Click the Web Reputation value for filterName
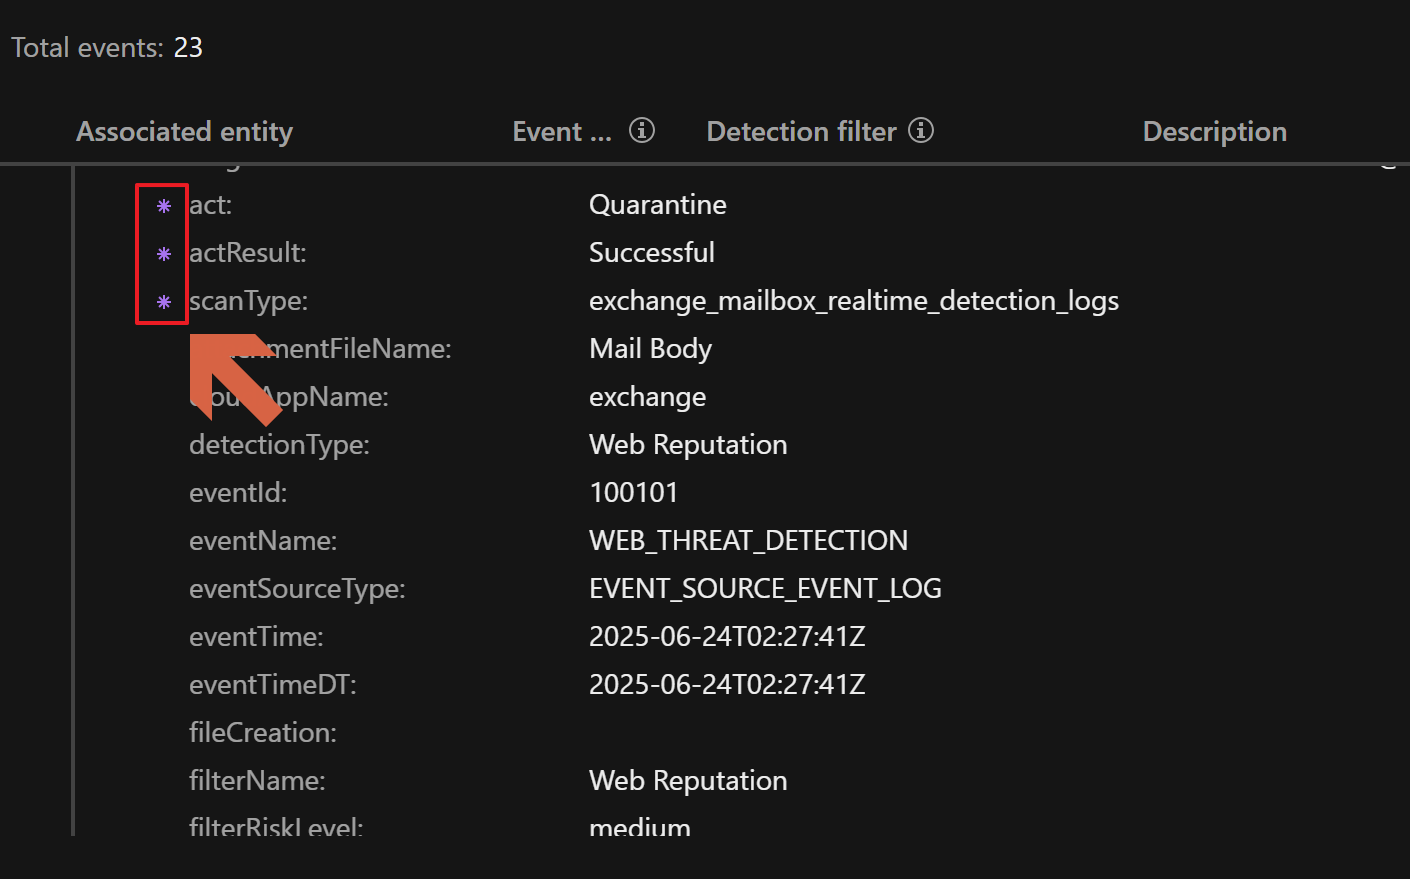The height and width of the screenshot is (879, 1410). (687, 781)
